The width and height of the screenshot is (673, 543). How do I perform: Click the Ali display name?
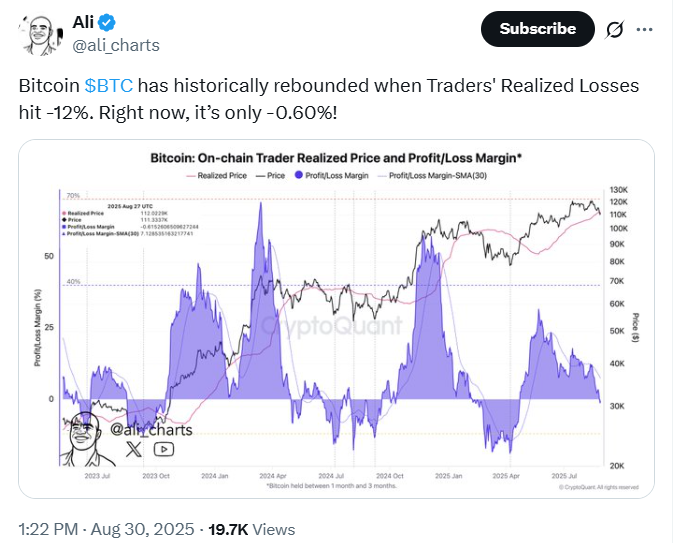[x=83, y=22]
